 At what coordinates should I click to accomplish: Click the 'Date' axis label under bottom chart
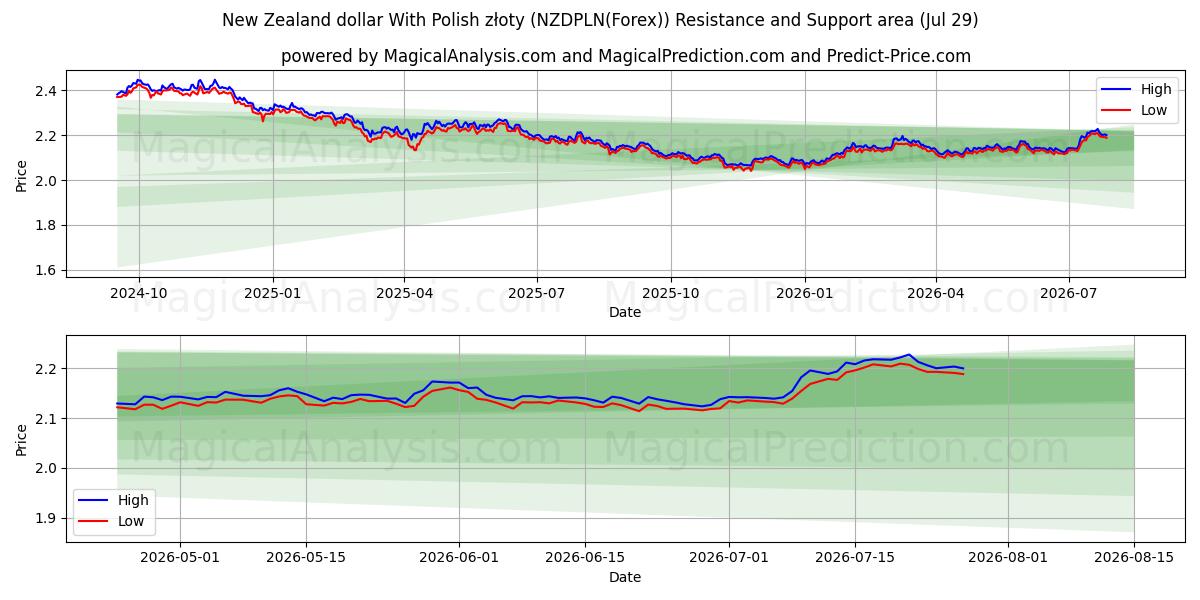click(x=625, y=577)
